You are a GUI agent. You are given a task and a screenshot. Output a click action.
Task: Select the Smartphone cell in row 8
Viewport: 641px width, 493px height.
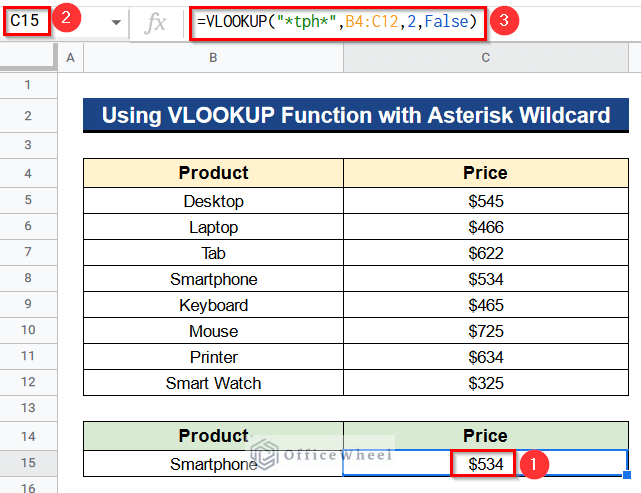(x=213, y=279)
